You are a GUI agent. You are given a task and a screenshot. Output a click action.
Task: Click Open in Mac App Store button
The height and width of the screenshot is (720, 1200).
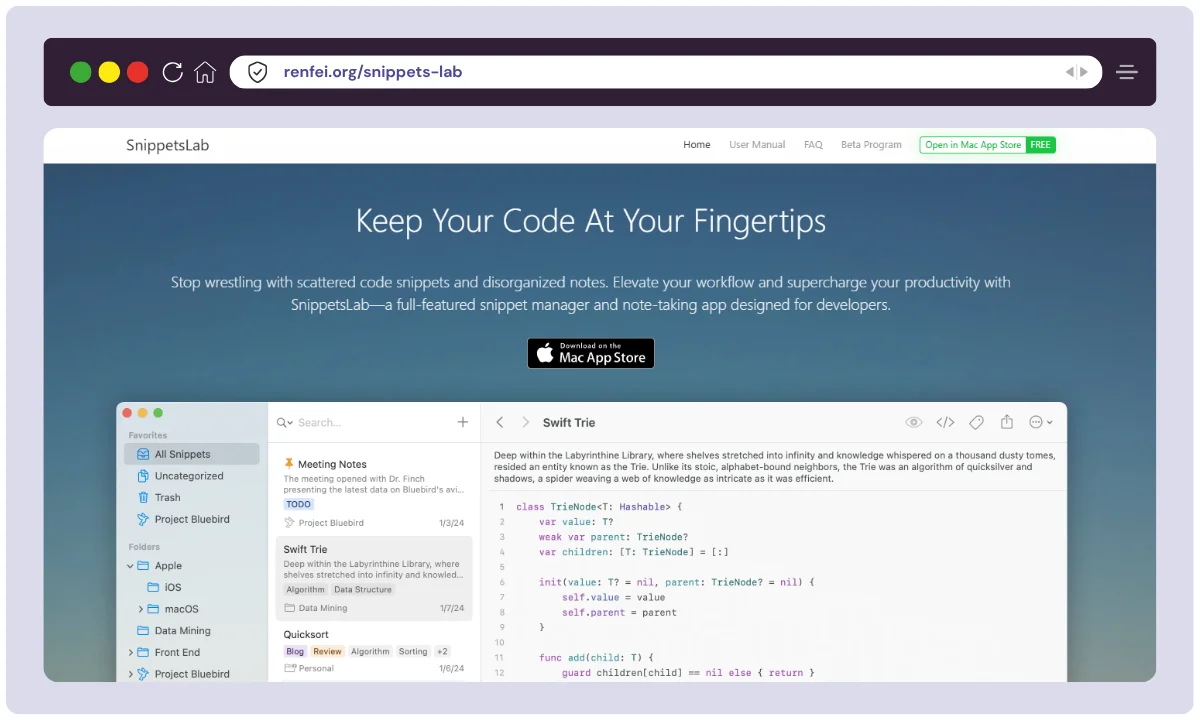click(987, 145)
